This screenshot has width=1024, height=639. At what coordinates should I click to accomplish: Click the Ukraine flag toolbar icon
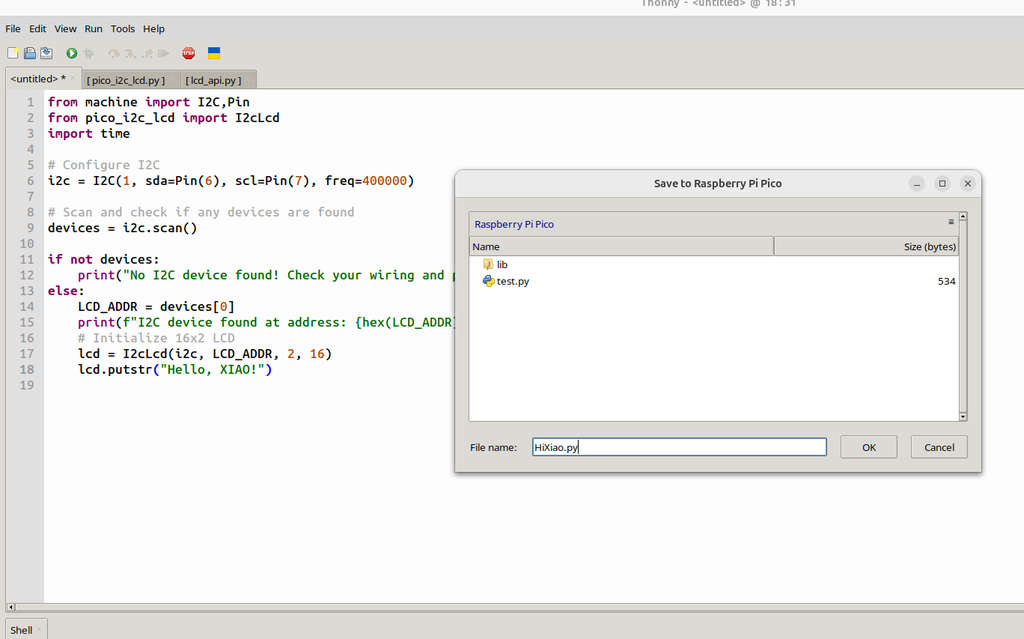tap(214, 53)
